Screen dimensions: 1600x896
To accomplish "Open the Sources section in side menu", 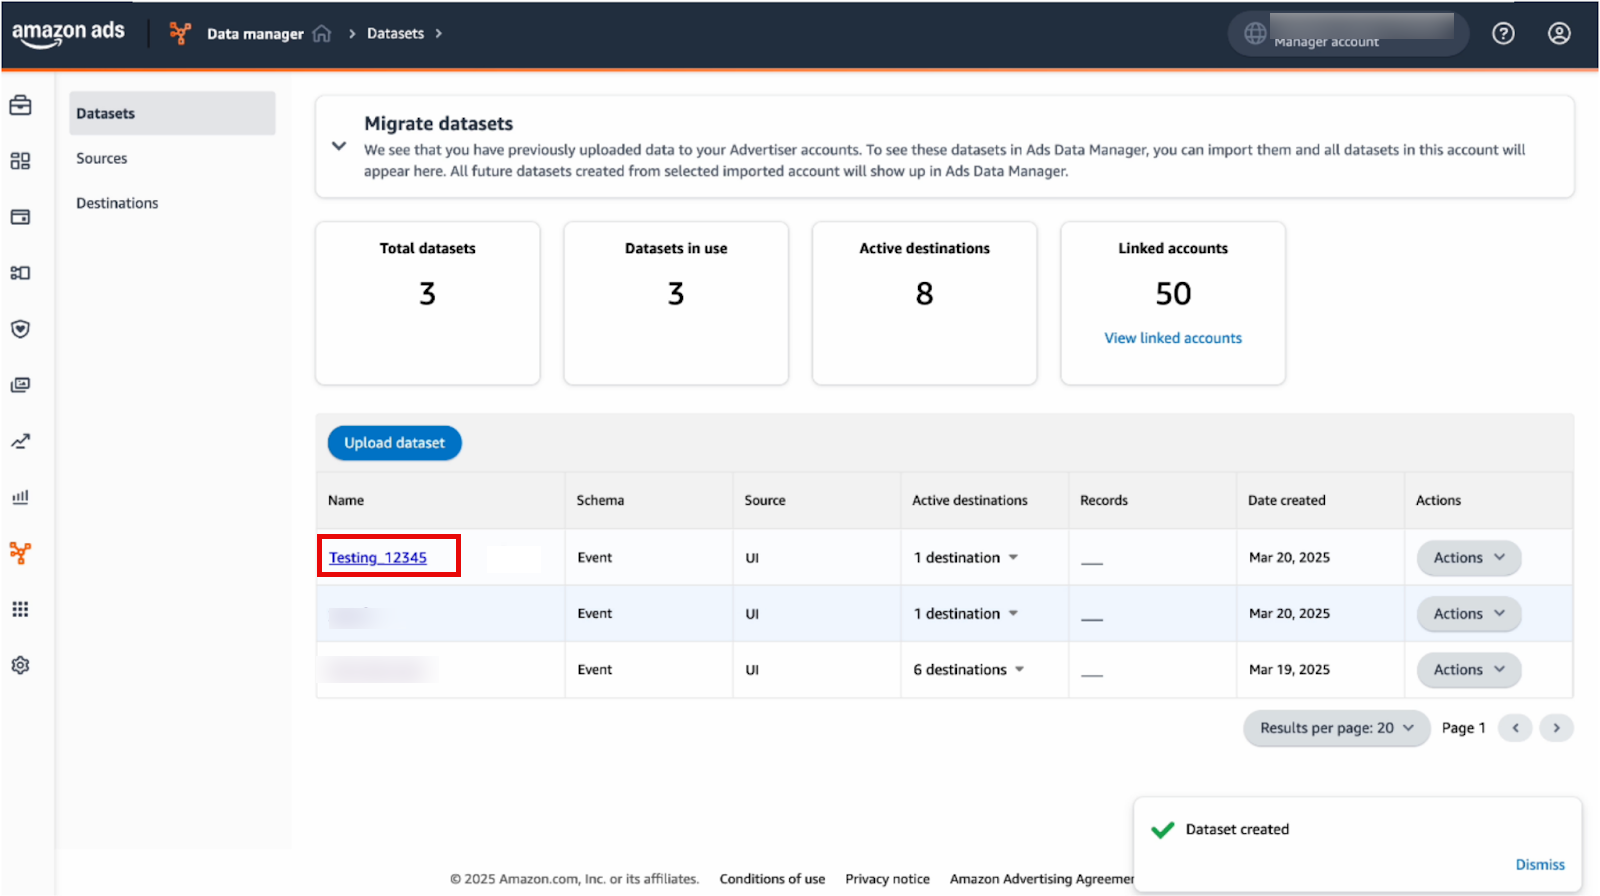I will coord(102,158).
